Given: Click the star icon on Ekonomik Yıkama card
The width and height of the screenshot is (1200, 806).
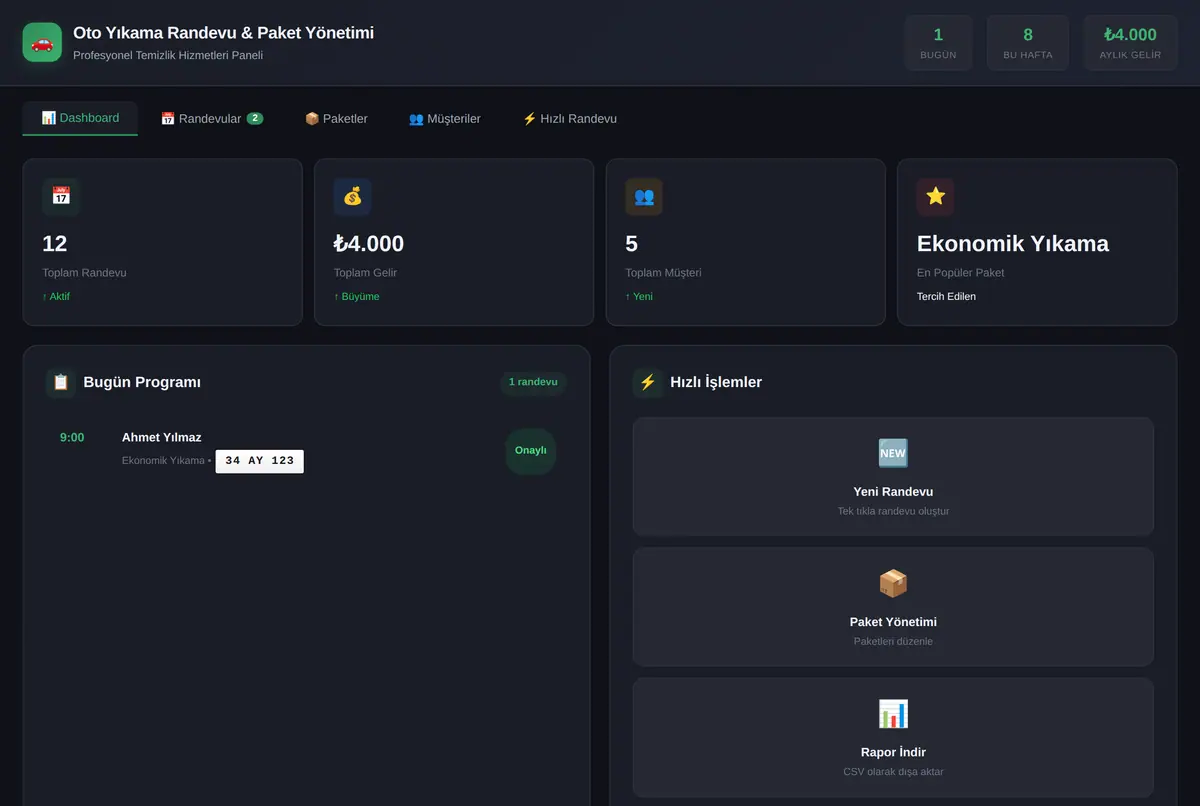Looking at the screenshot, I should (936, 197).
